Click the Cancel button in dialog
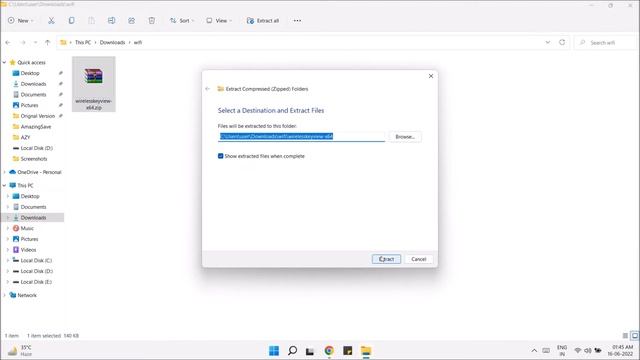Viewport: 640px width, 360px height. tap(418, 259)
